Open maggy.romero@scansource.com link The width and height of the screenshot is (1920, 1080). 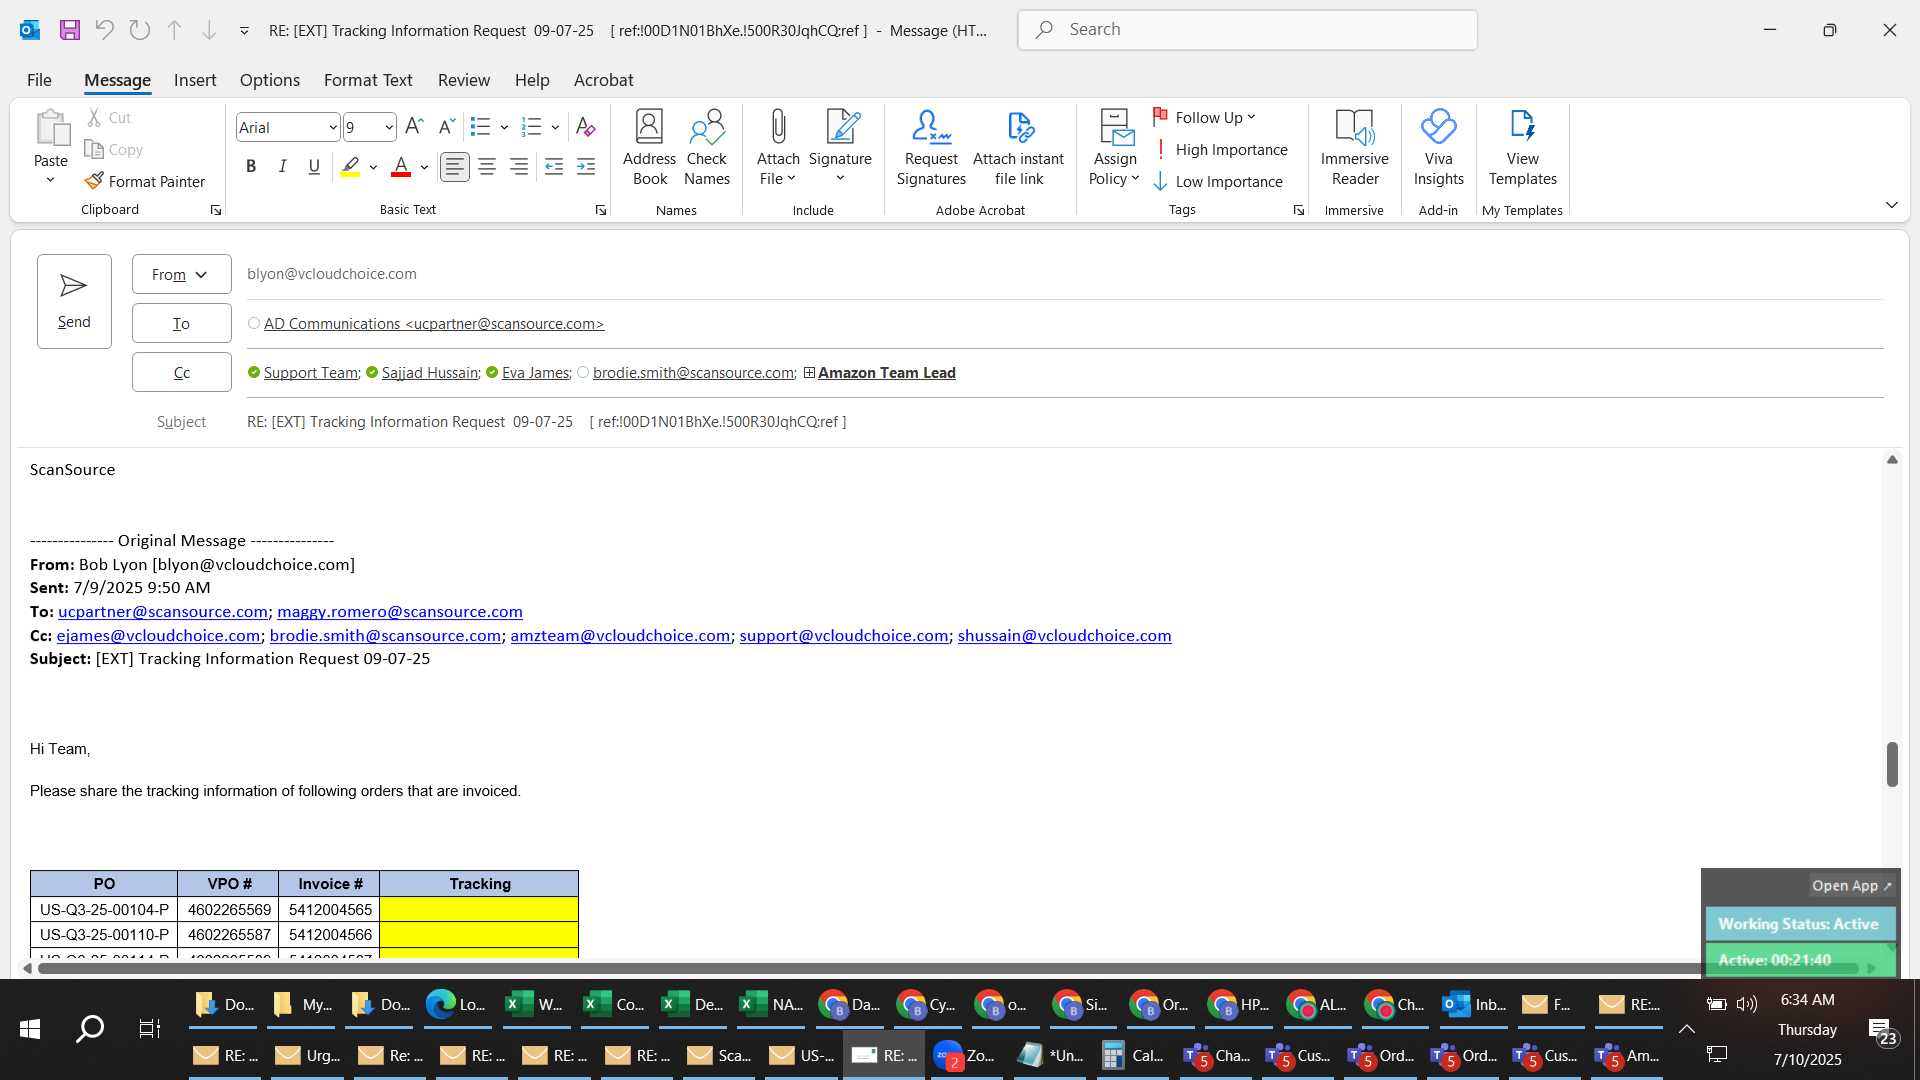pos(400,611)
